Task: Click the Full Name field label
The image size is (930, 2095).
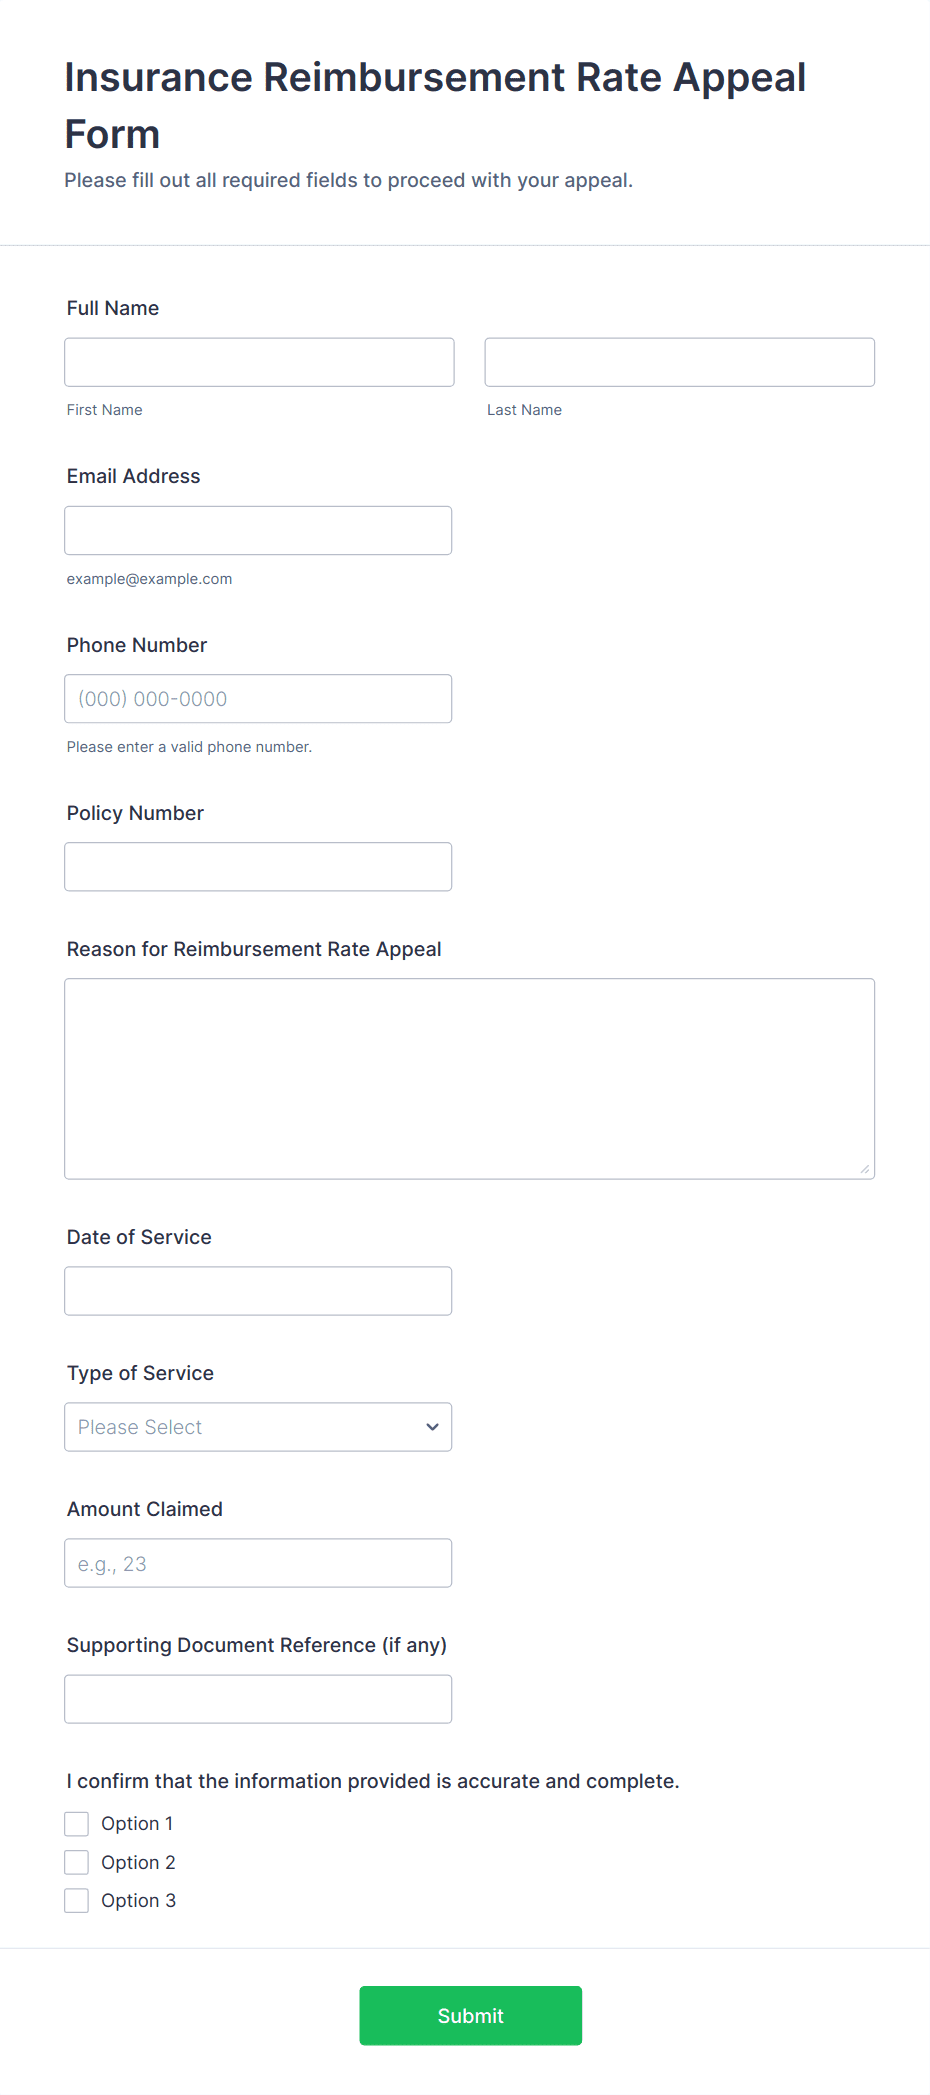Action: pyautogui.click(x=113, y=308)
